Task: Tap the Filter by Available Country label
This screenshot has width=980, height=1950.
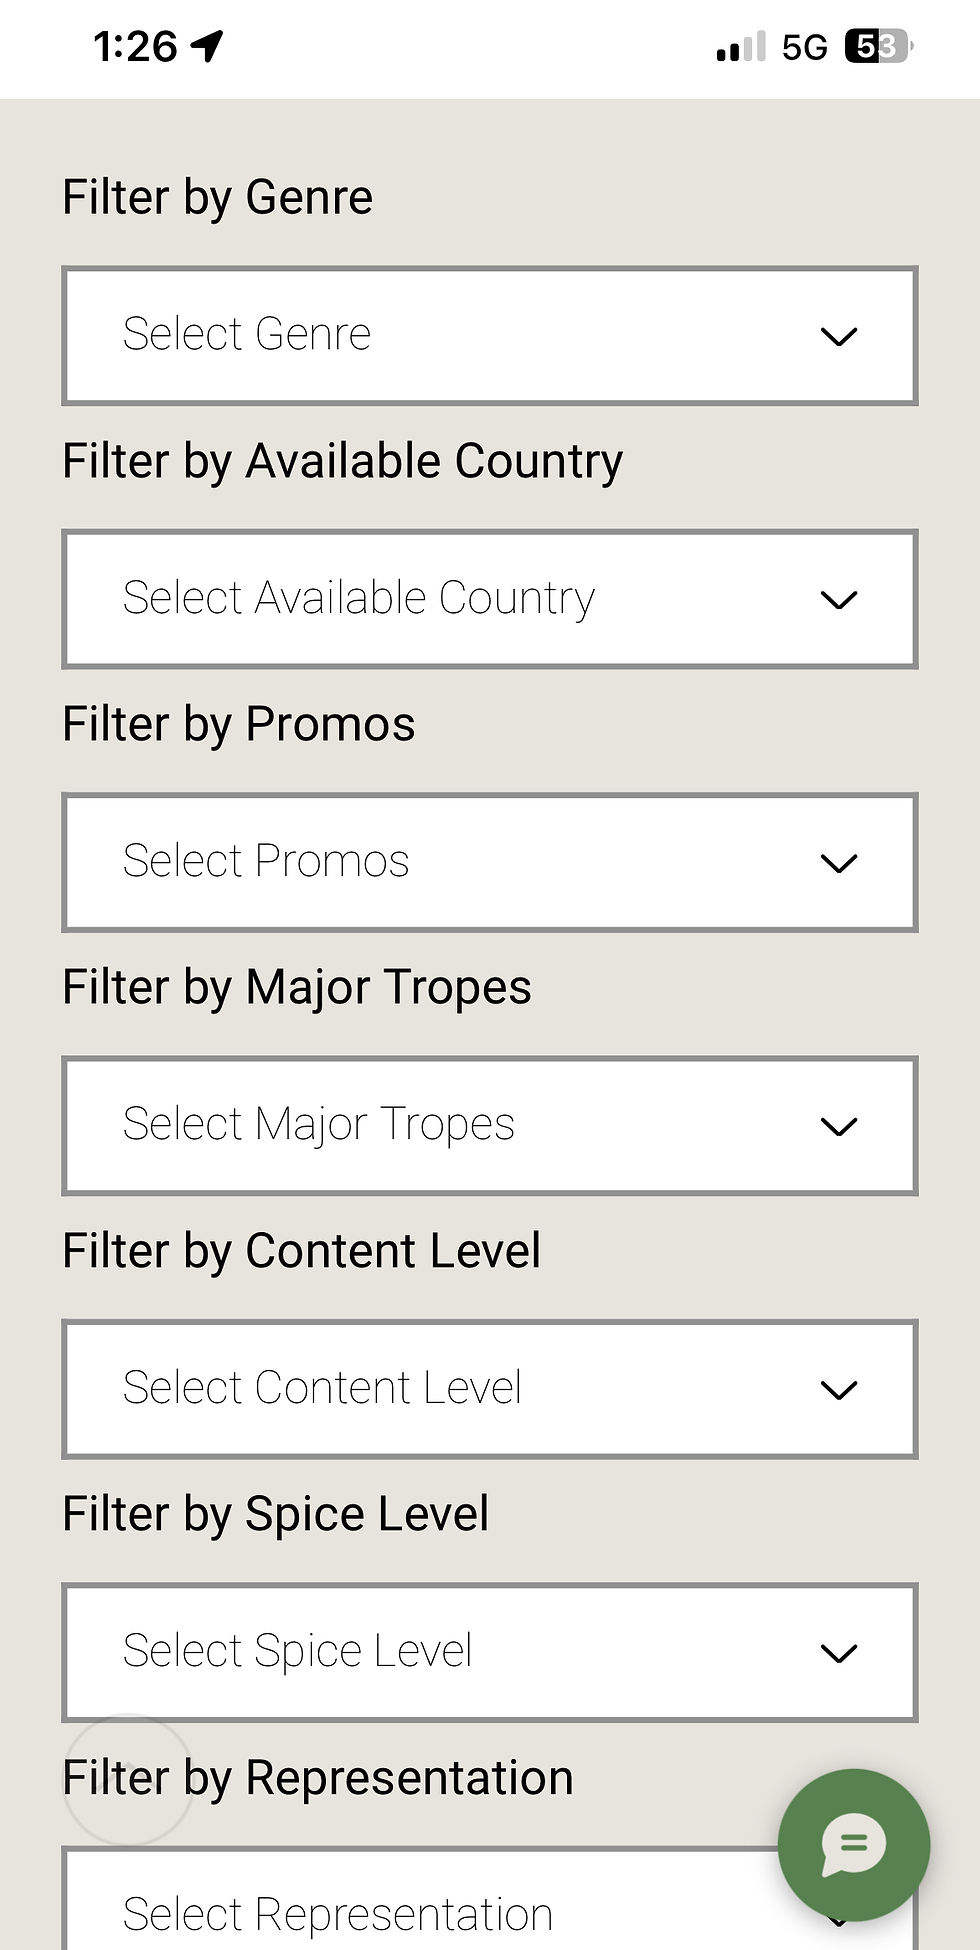Action: pos(342,462)
